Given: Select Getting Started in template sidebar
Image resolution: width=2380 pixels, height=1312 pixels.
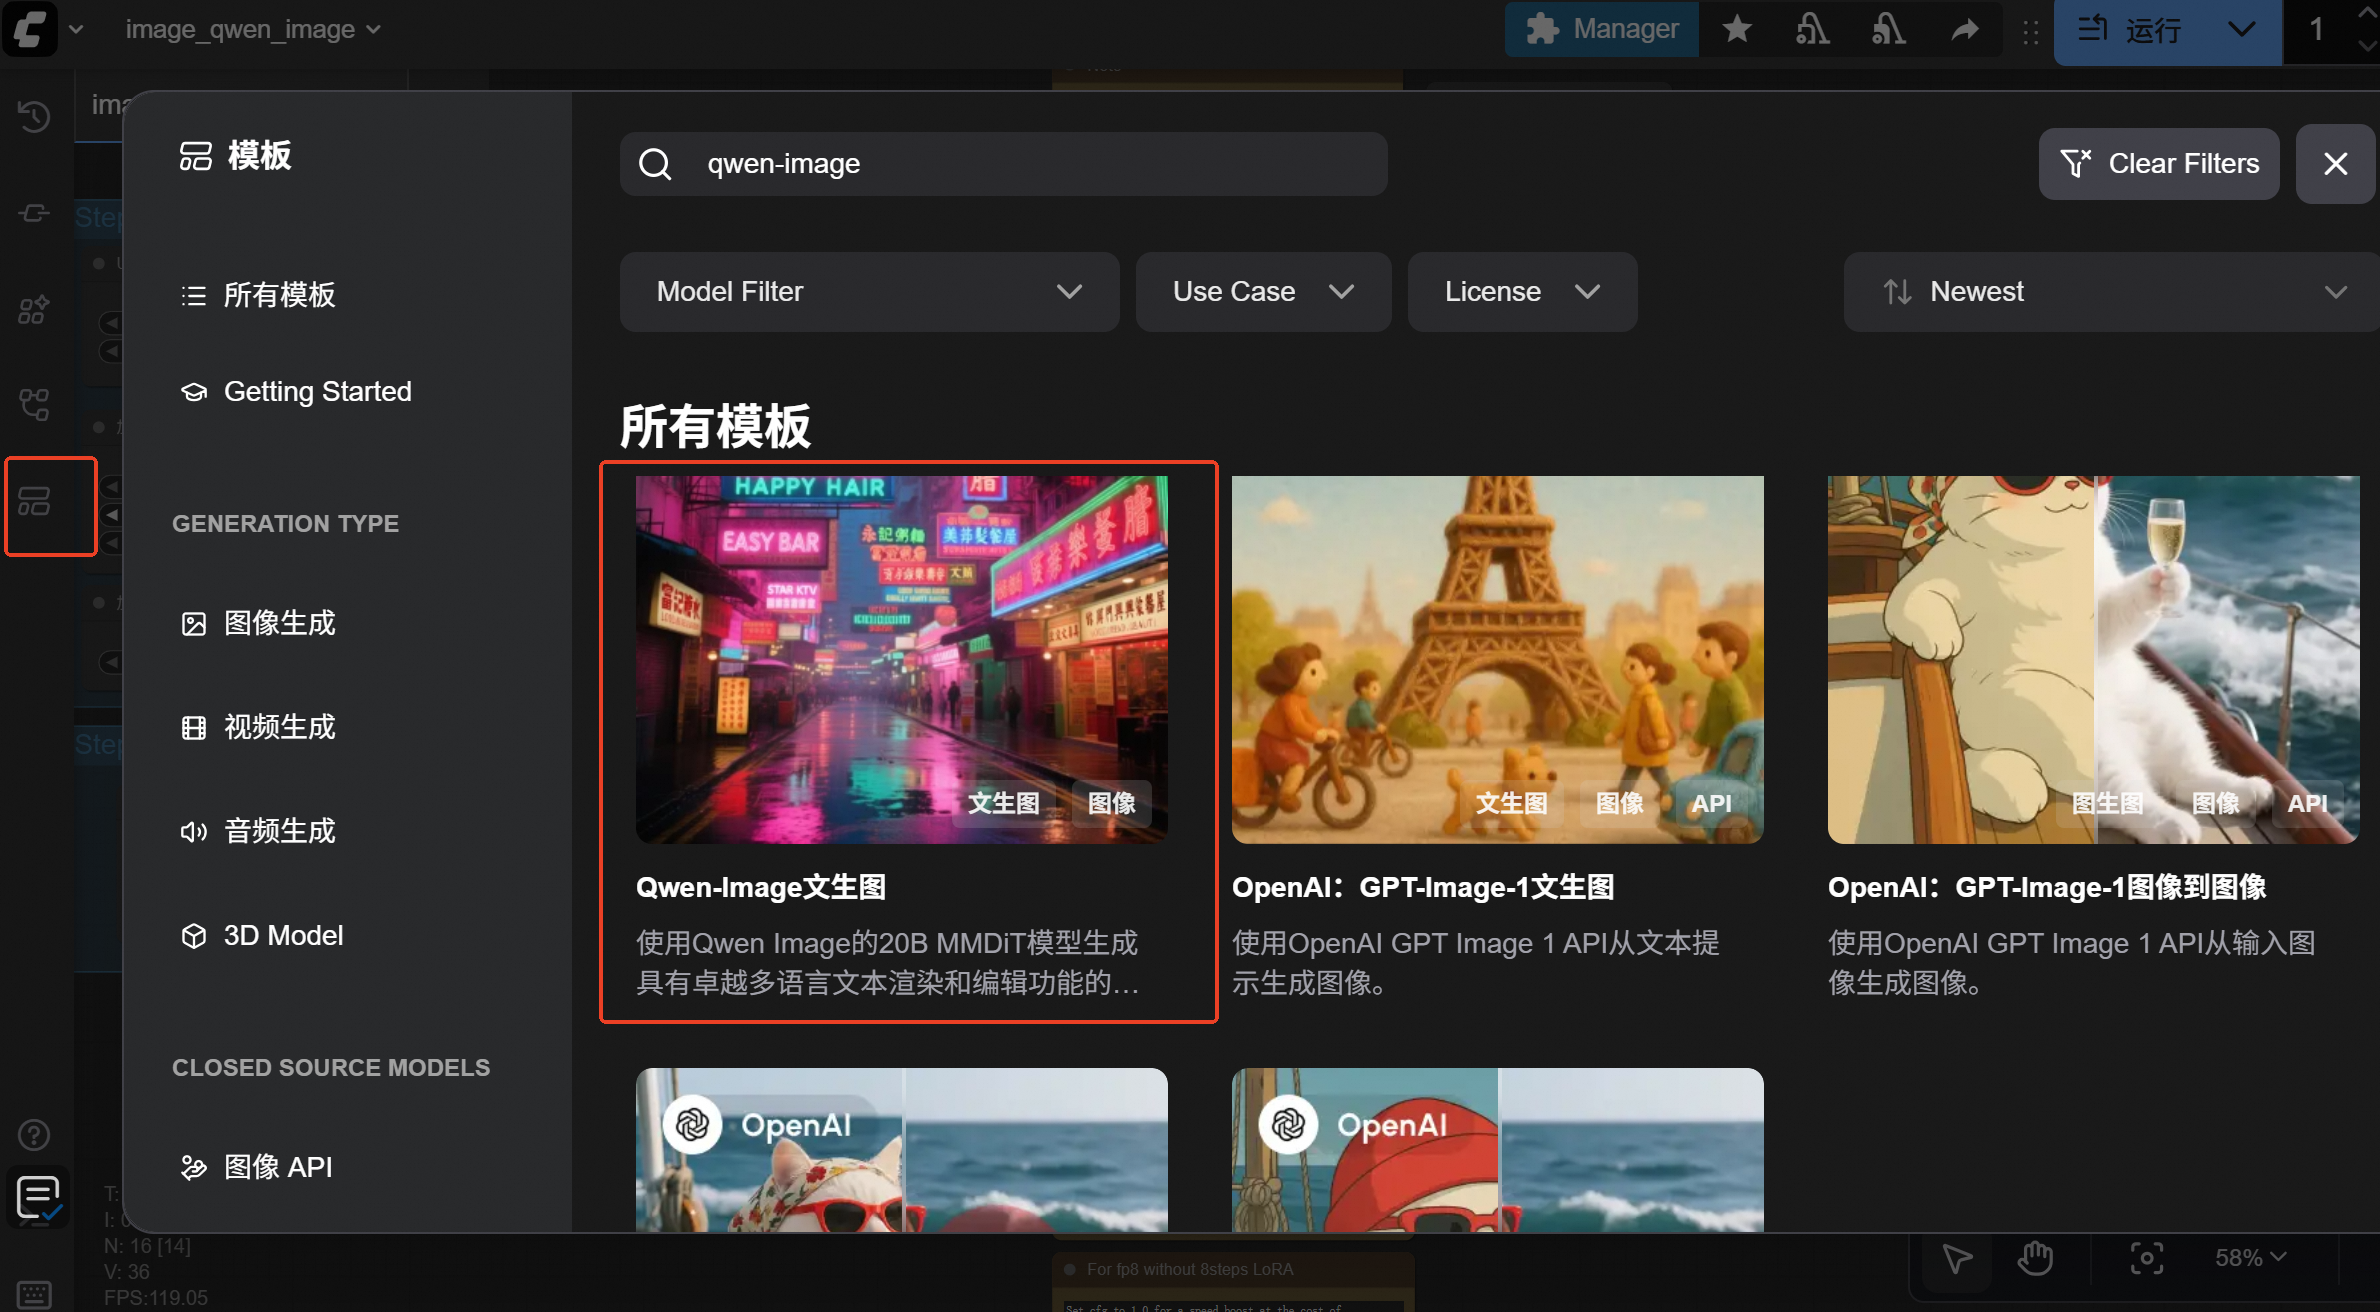Looking at the screenshot, I should coord(316,391).
